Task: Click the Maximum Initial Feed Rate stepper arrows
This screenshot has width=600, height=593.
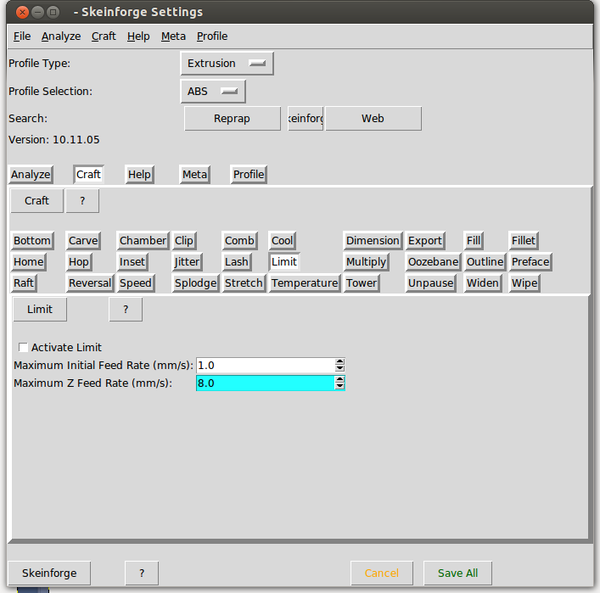Action: coord(340,366)
